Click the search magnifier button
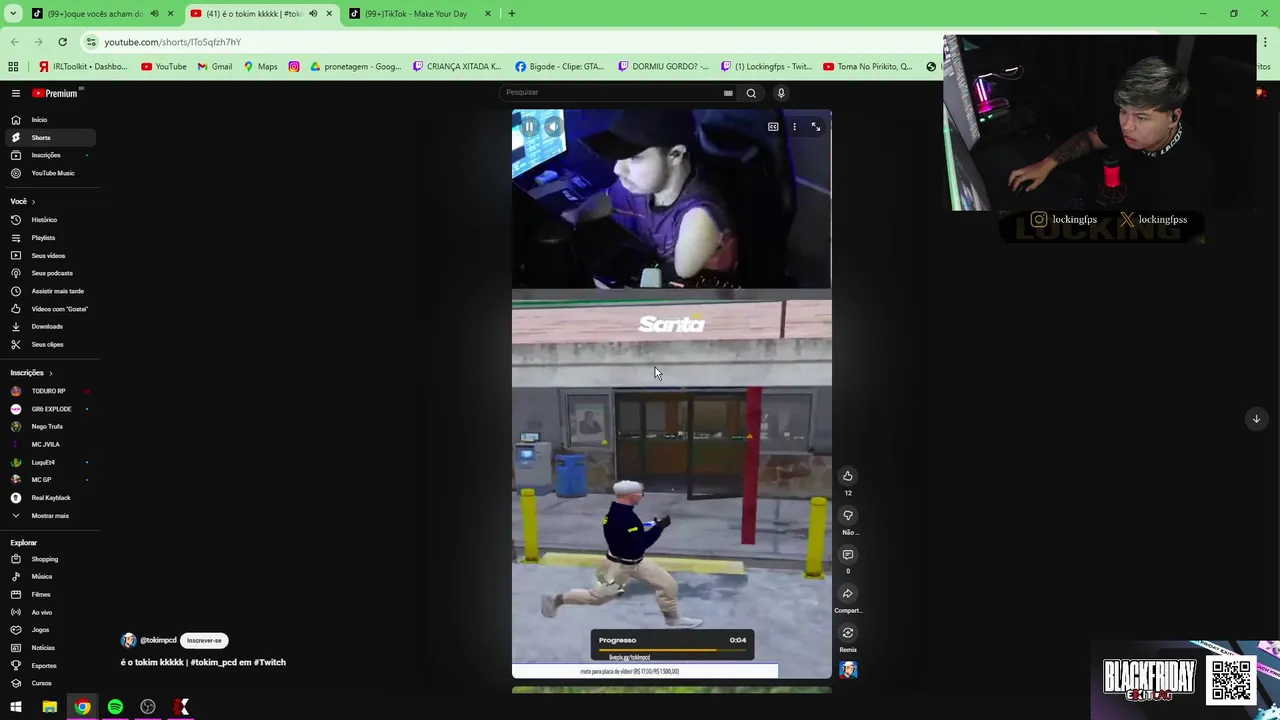Screen dimensions: 1280x720 pyautogui.click(x=751, y=93)
